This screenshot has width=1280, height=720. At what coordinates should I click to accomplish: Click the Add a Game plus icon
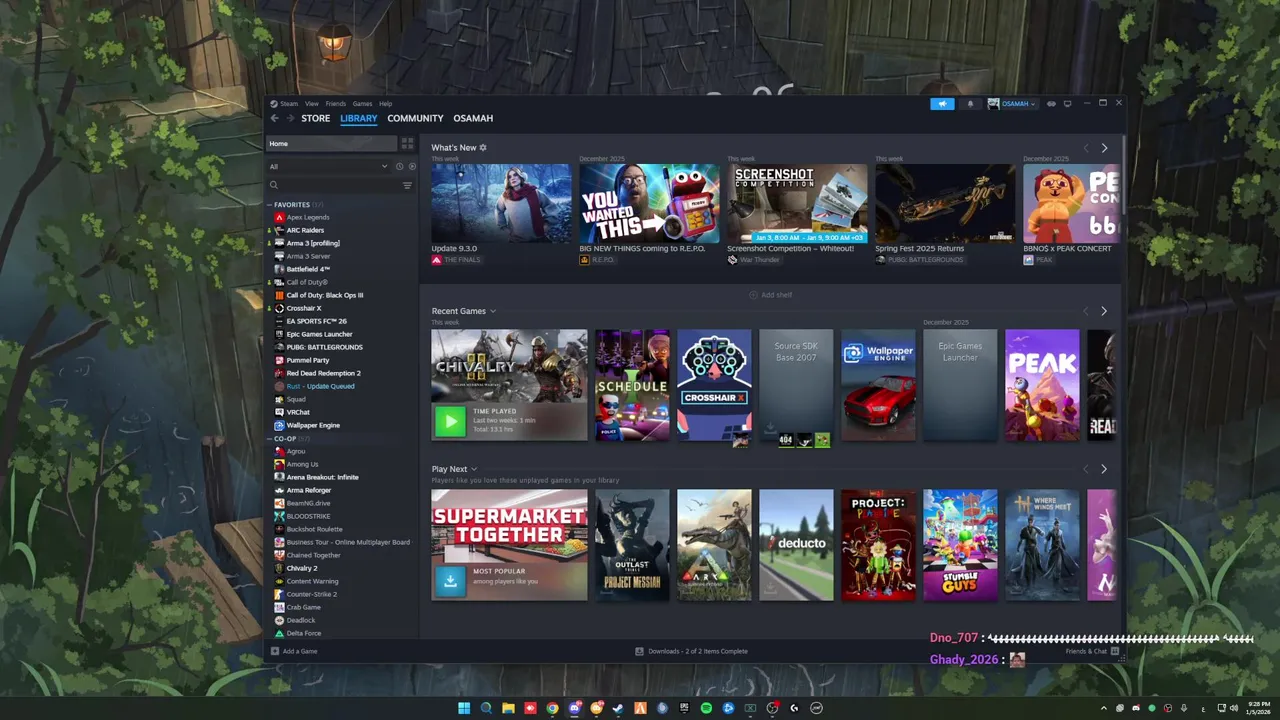275,651
